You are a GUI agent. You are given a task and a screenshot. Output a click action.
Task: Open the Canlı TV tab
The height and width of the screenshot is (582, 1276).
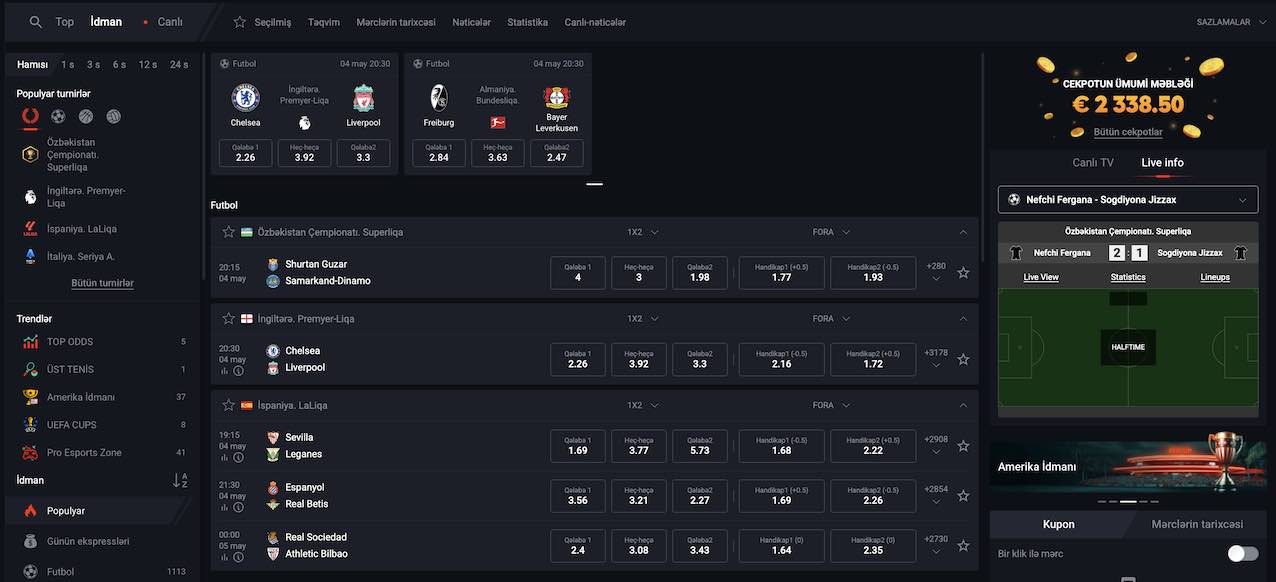1093,163
